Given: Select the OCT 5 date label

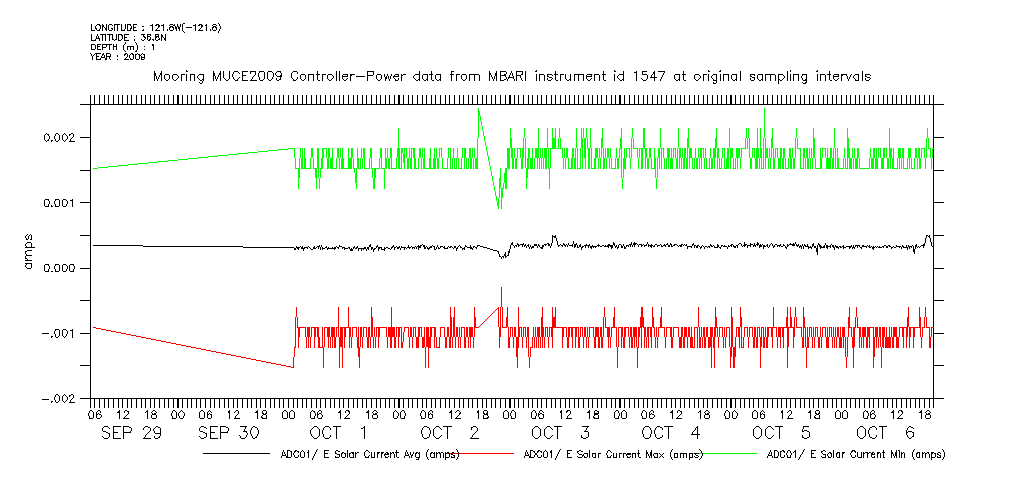Looking at the screenshot, I should [781, 433].
